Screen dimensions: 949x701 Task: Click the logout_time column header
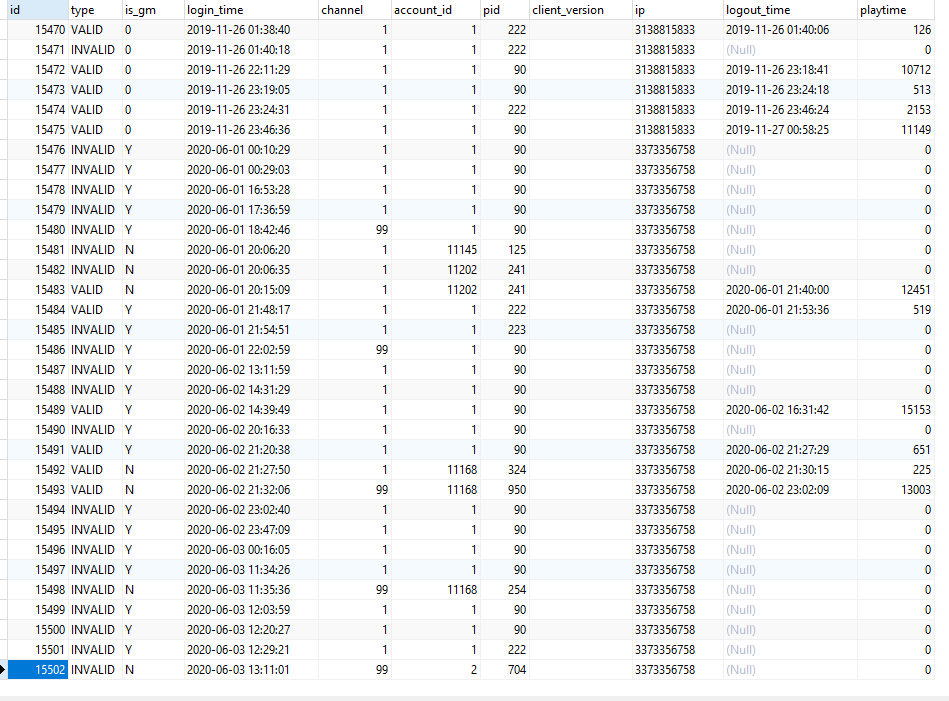click(x=790, y=10)
